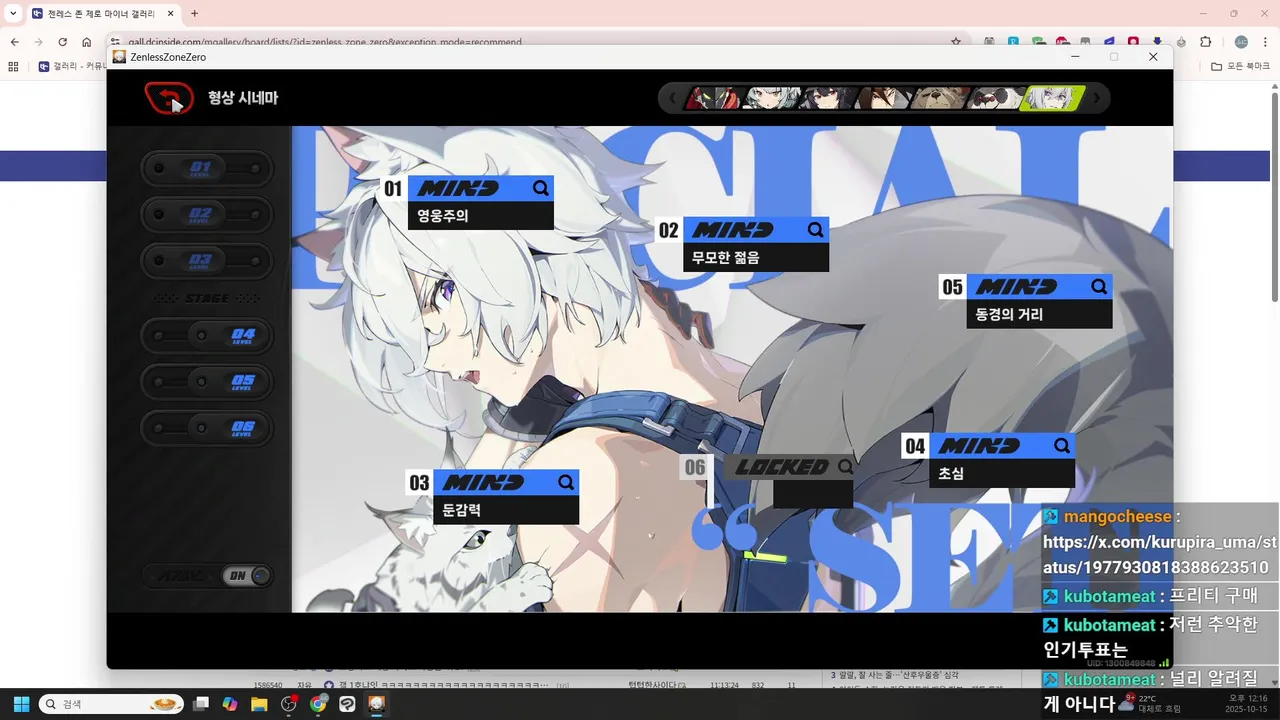Toggle level 04 mindscape switch
This screenshot has height=720, width=1280.
point(207,335)
